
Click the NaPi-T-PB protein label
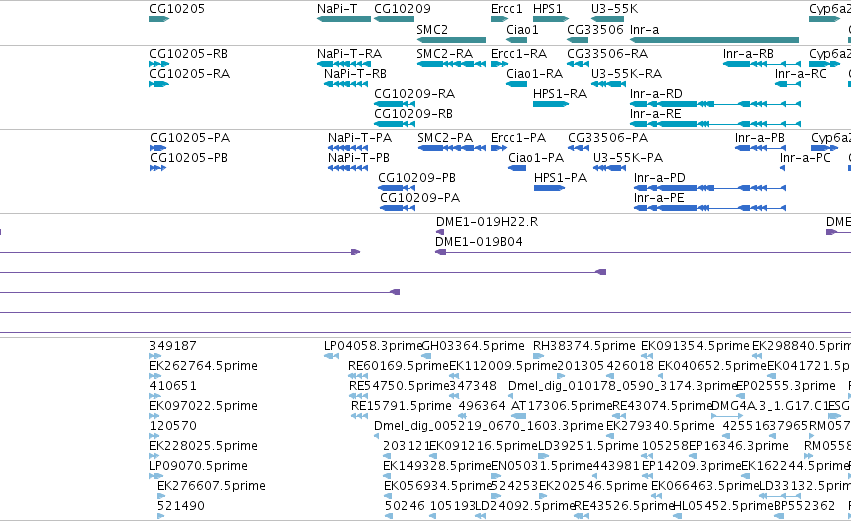point(359,158)
